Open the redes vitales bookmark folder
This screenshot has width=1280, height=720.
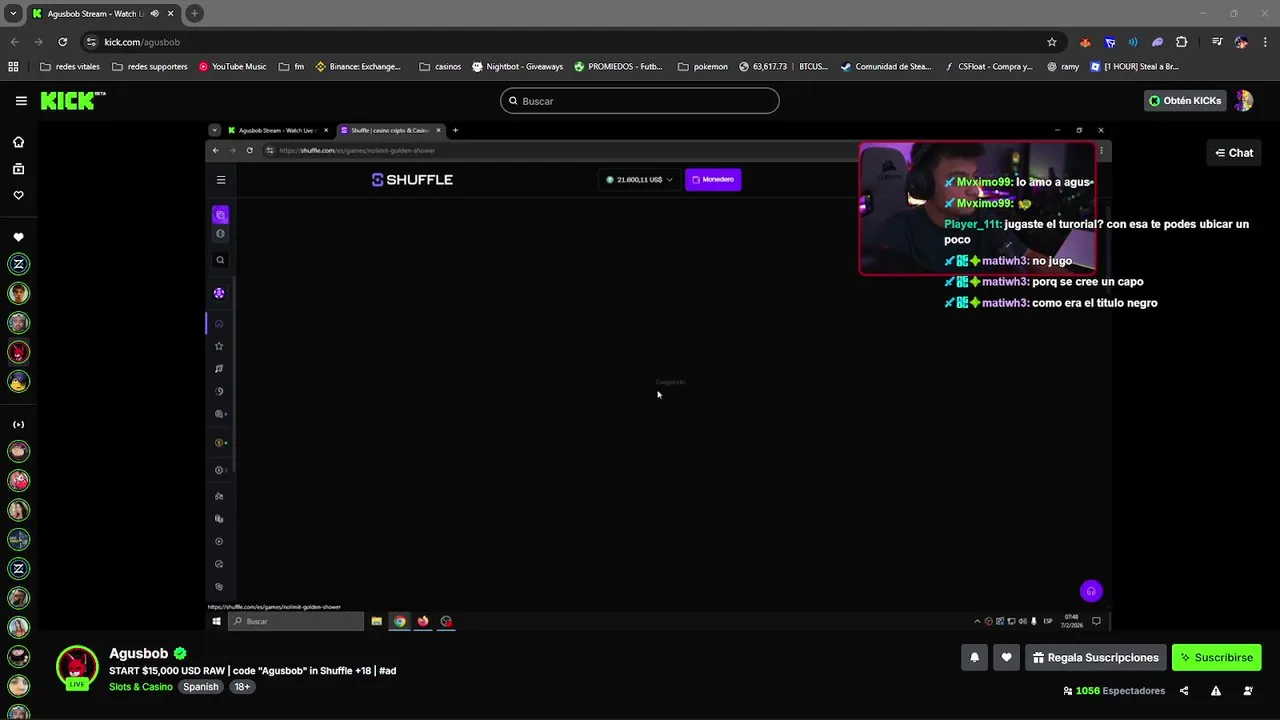(x=70, y=67)
